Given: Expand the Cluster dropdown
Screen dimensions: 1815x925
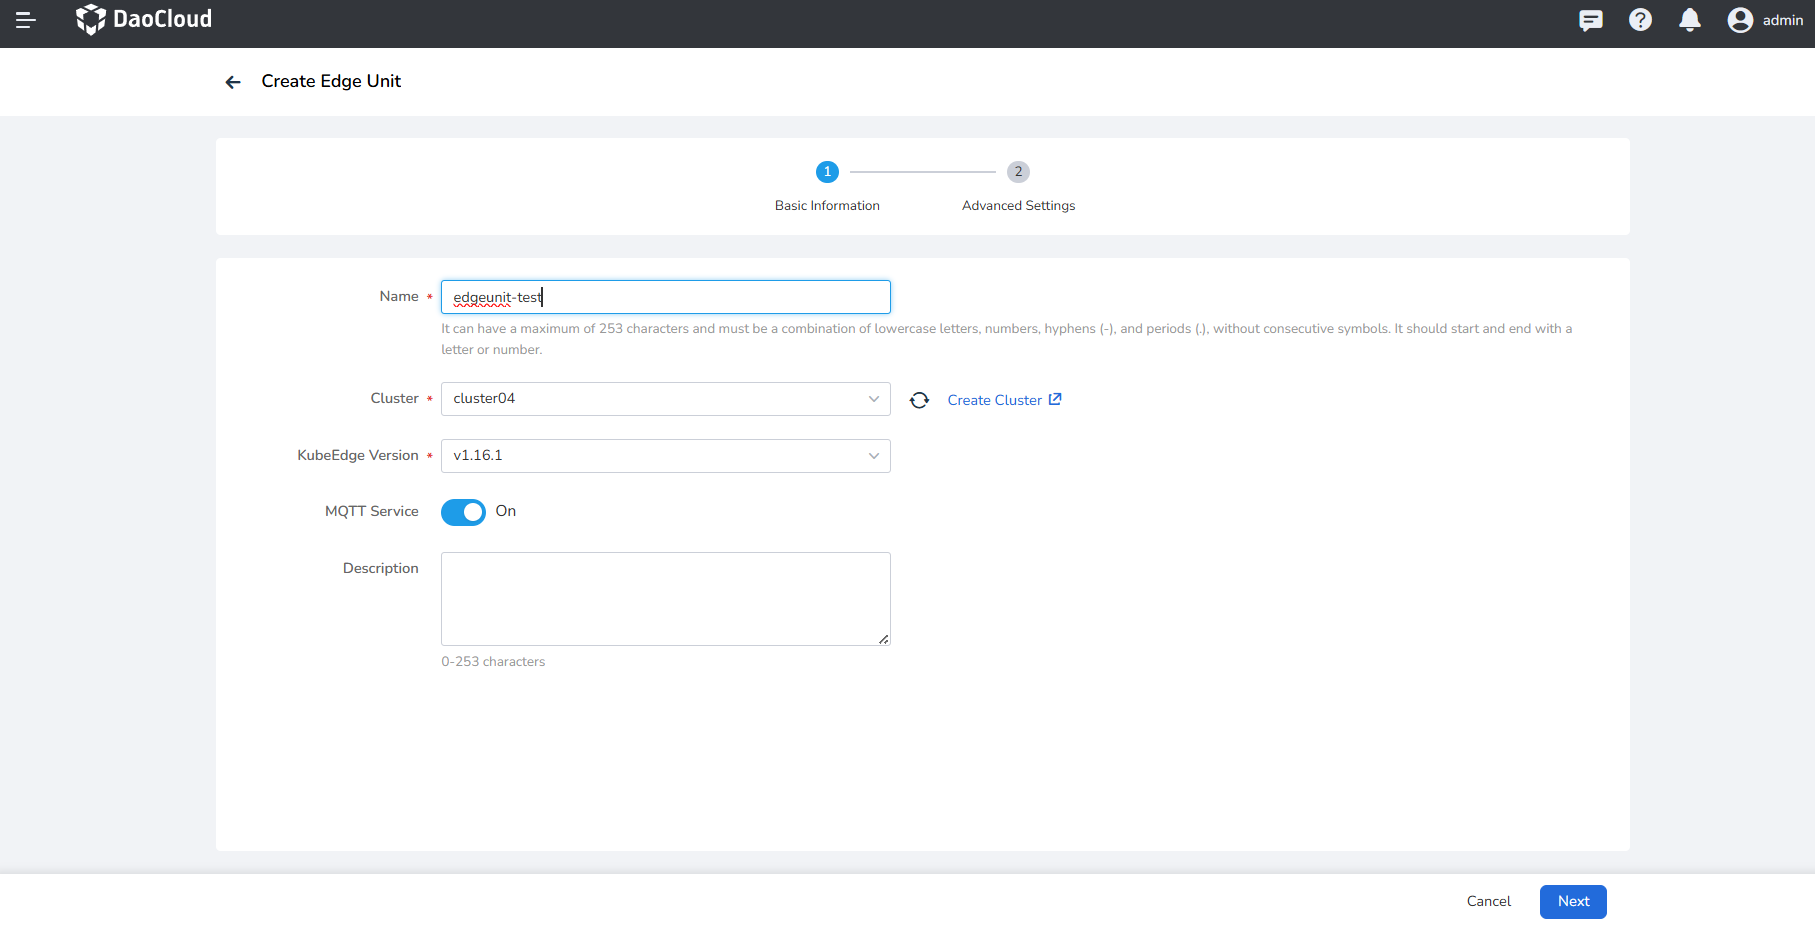Looking at the screenshot, I should coord(665,399).
